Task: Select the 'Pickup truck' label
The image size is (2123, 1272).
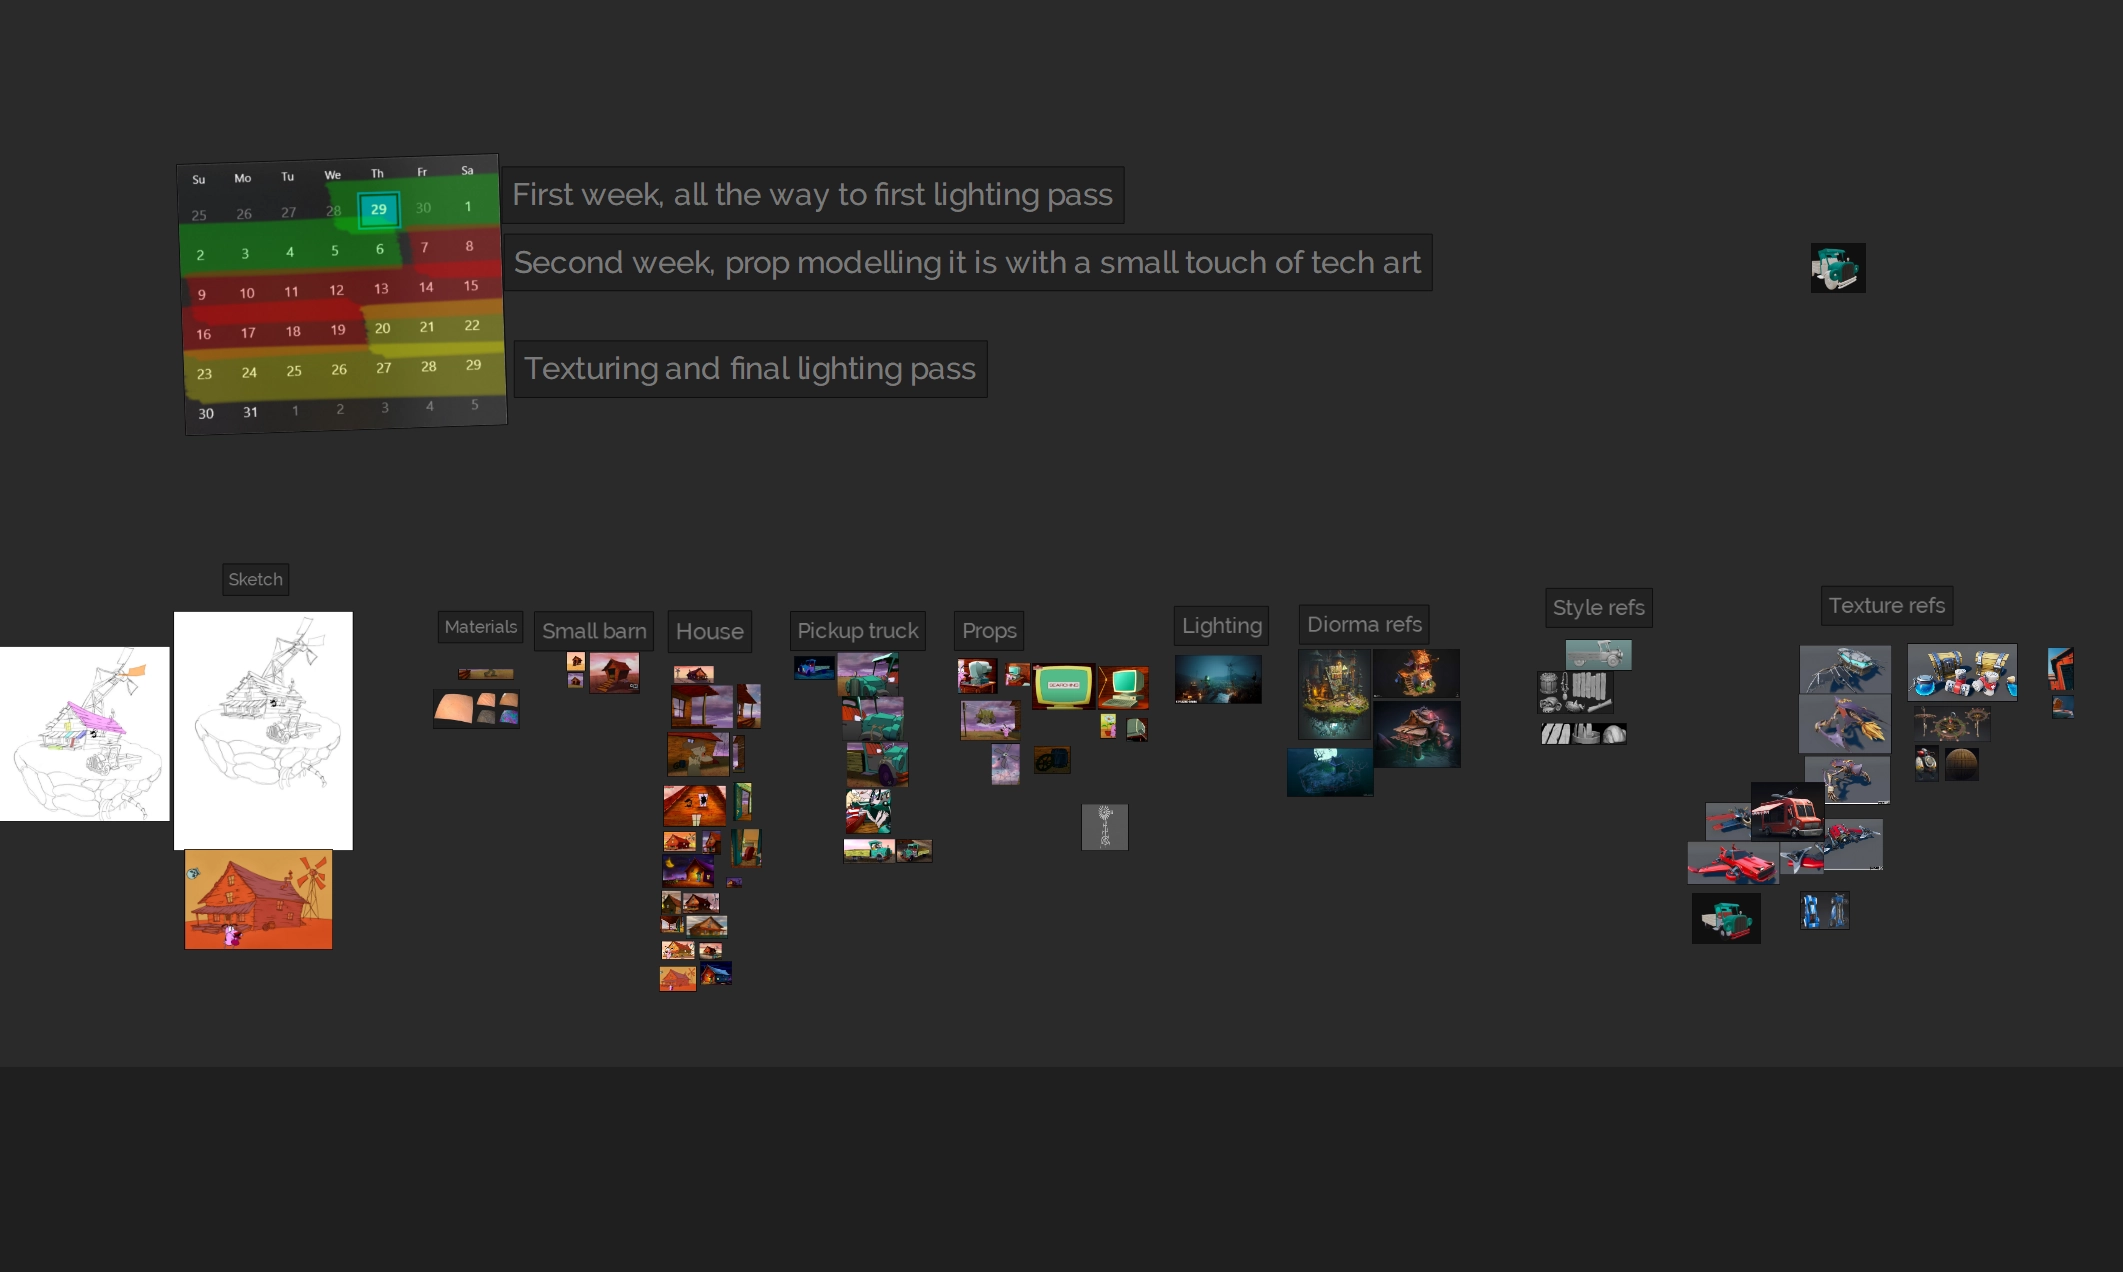Action: 857,630
